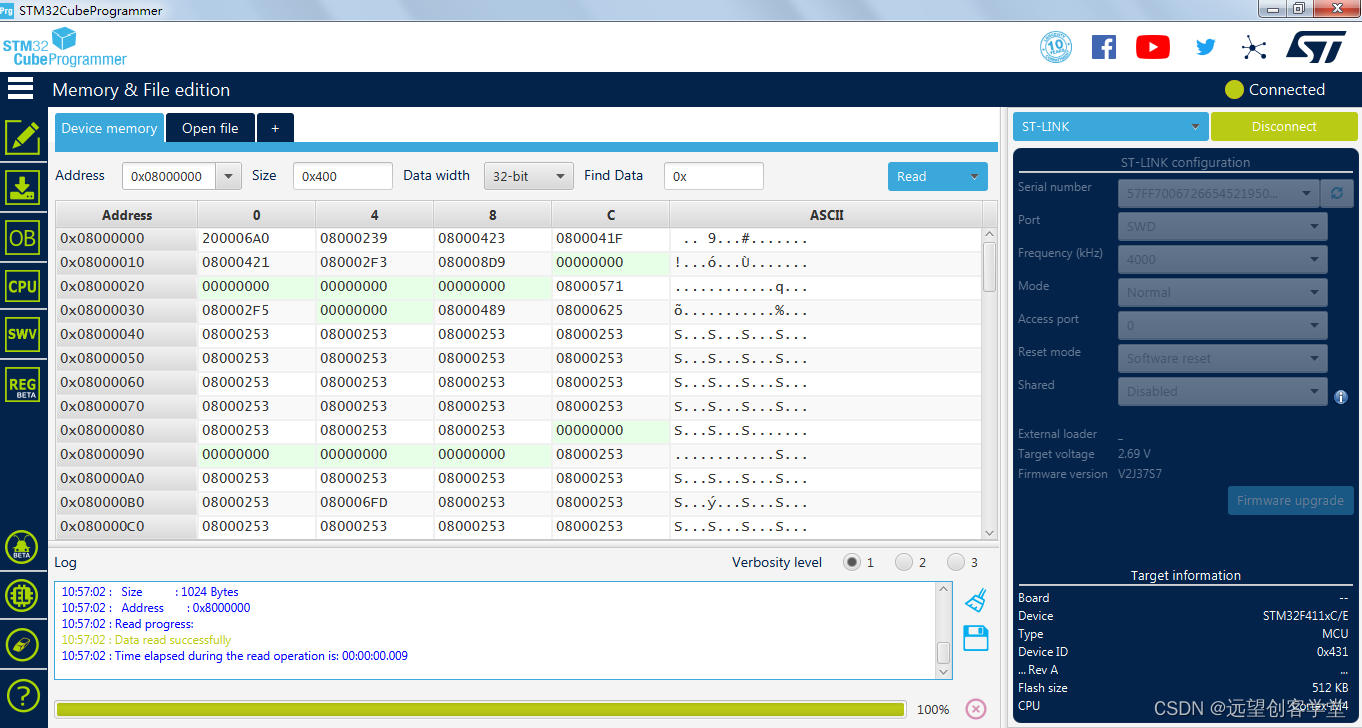Open the beta bug icon in sidebar

pyautogui.click(x=22, y=547)
